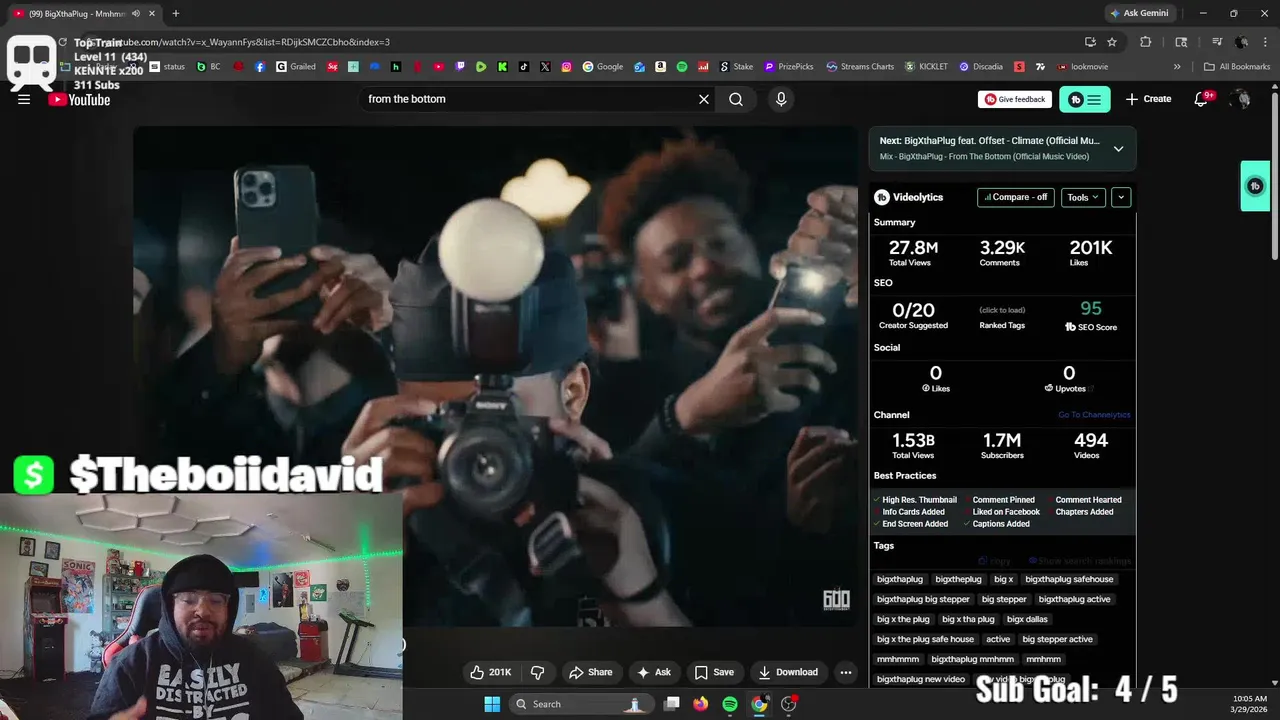Open a new browser tab
1280x720 pixels.
click(176, 14)
